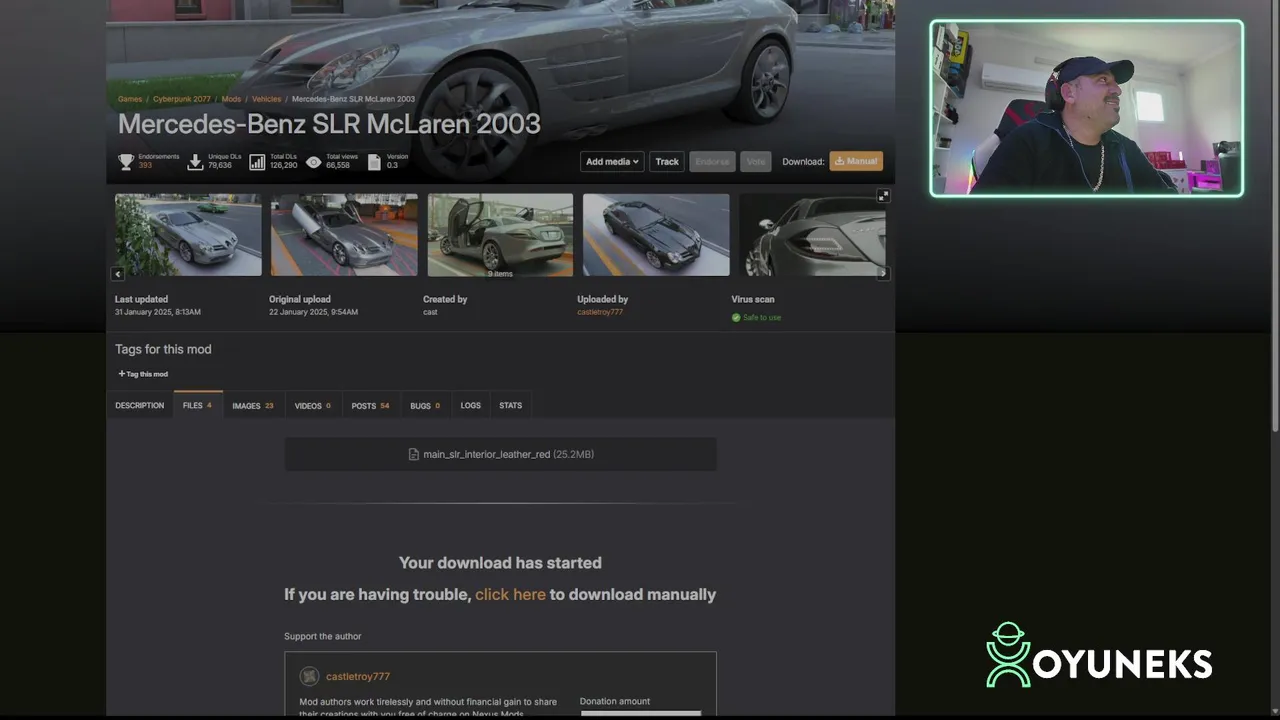The width and height of the screenshot is (1280, 720).
Task: Open the Videos tab
Action: pyautogui.click(x=313, y=405)
